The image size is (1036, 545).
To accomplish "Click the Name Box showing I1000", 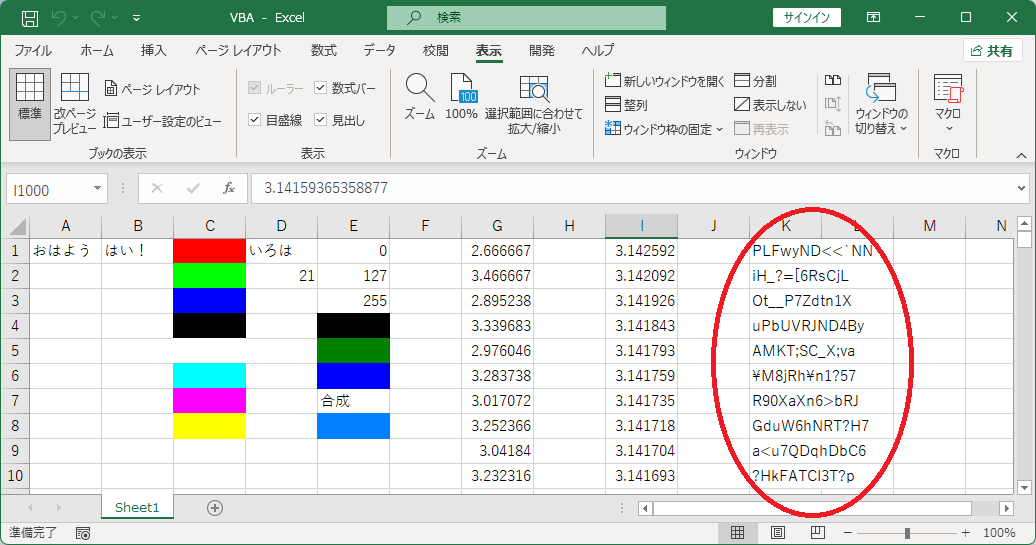I will pyautogui.click(x=50, y=190).
